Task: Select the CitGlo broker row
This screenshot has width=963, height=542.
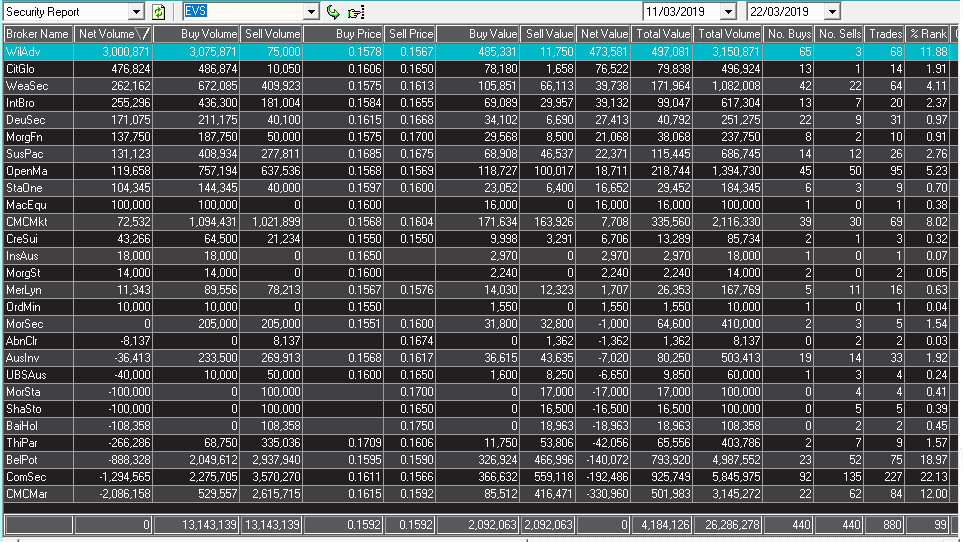Action: [x=480, y=69]
